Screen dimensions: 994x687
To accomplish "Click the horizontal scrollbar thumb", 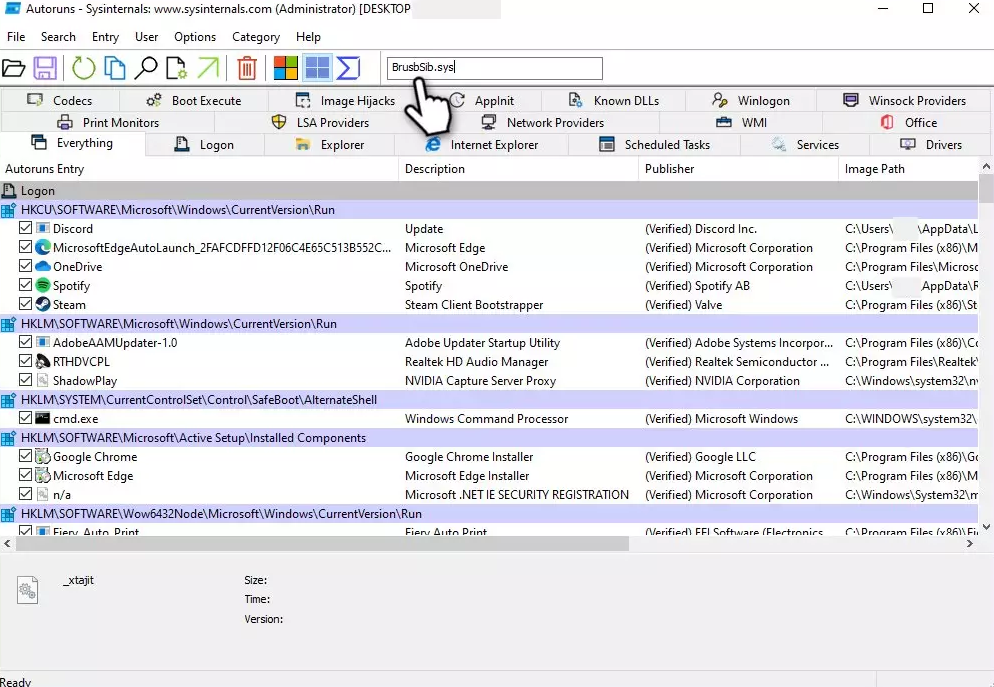I will pos(320,544).
